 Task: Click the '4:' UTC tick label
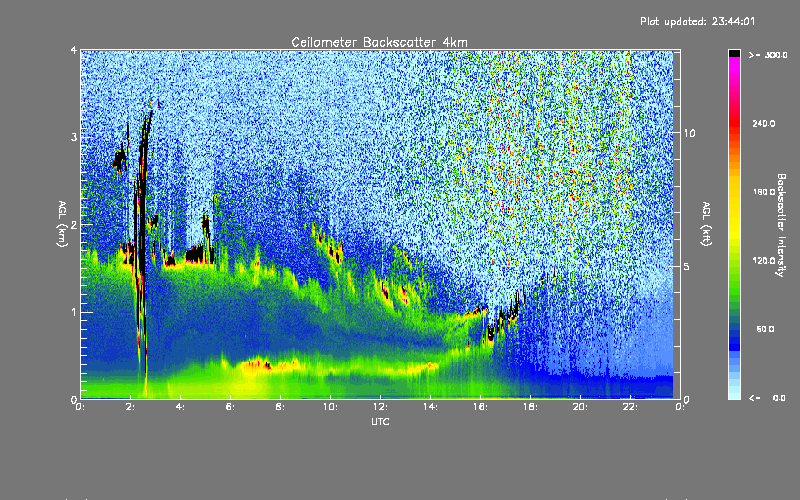pos(181,407)
